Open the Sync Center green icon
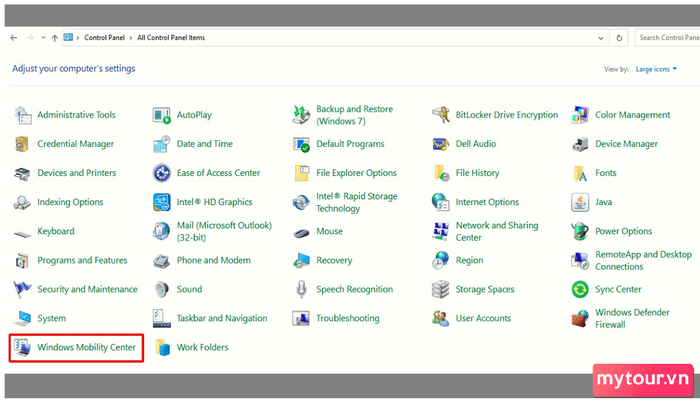The width and height of the screenshot is (700, 405). coord(580,289)
